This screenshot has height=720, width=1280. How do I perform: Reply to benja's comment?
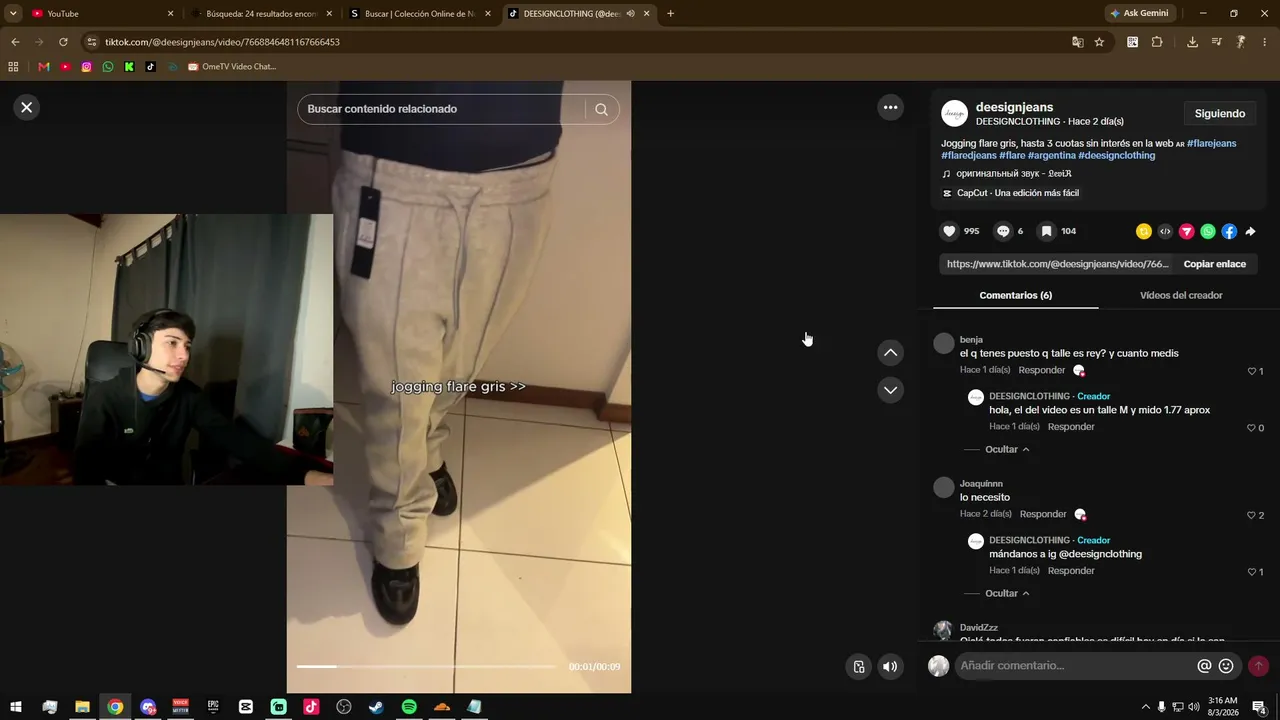1041,370
